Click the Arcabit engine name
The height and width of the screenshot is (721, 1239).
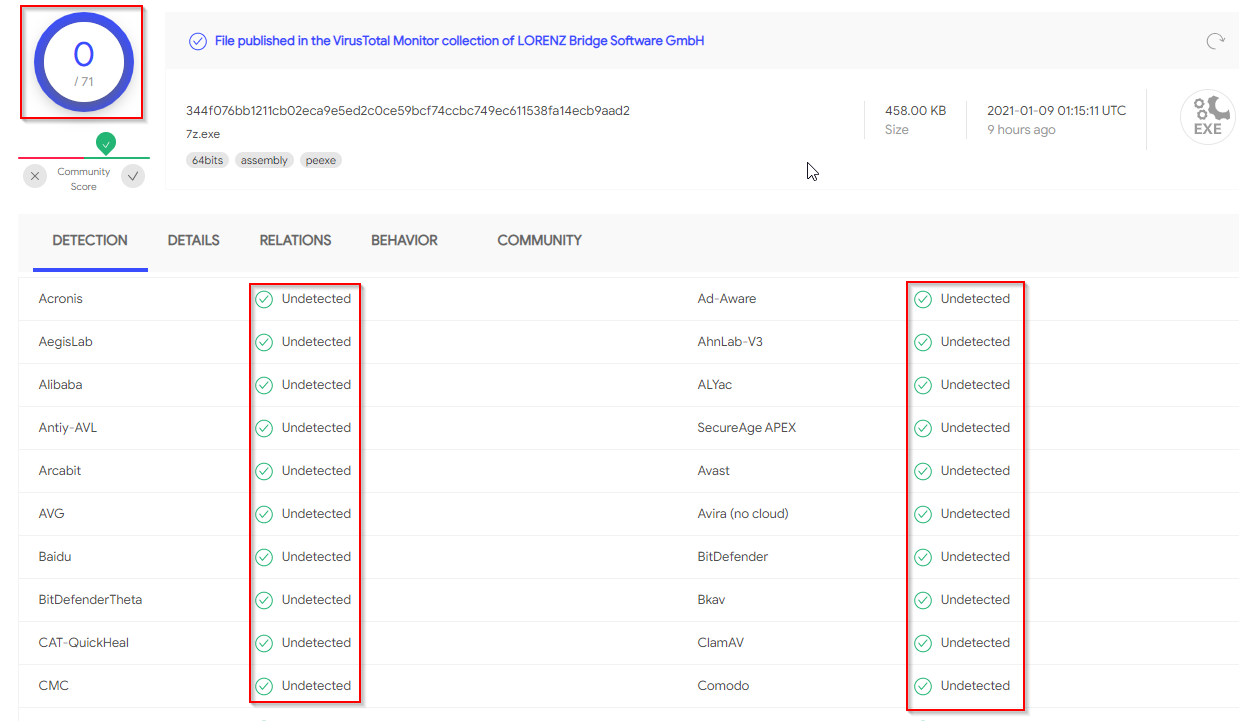pos(60,471)
